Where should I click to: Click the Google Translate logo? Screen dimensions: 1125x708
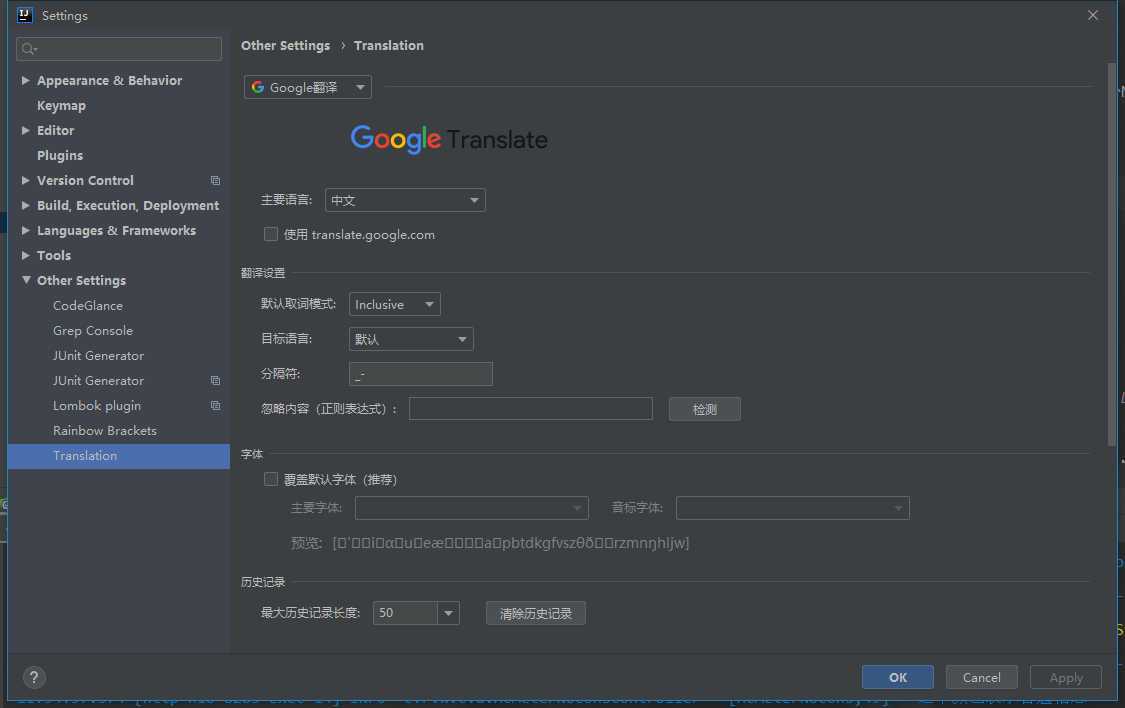click(x=449, y=139)
